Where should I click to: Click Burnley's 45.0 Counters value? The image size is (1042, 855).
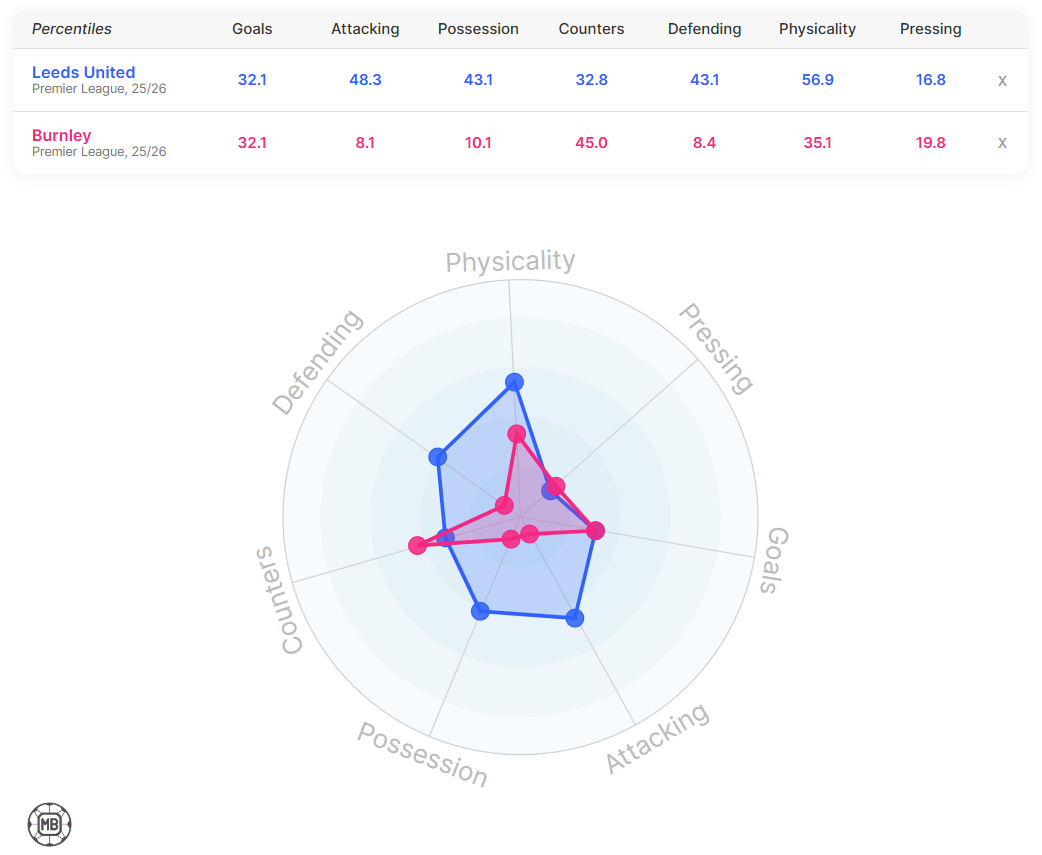[x=591, y=142]
